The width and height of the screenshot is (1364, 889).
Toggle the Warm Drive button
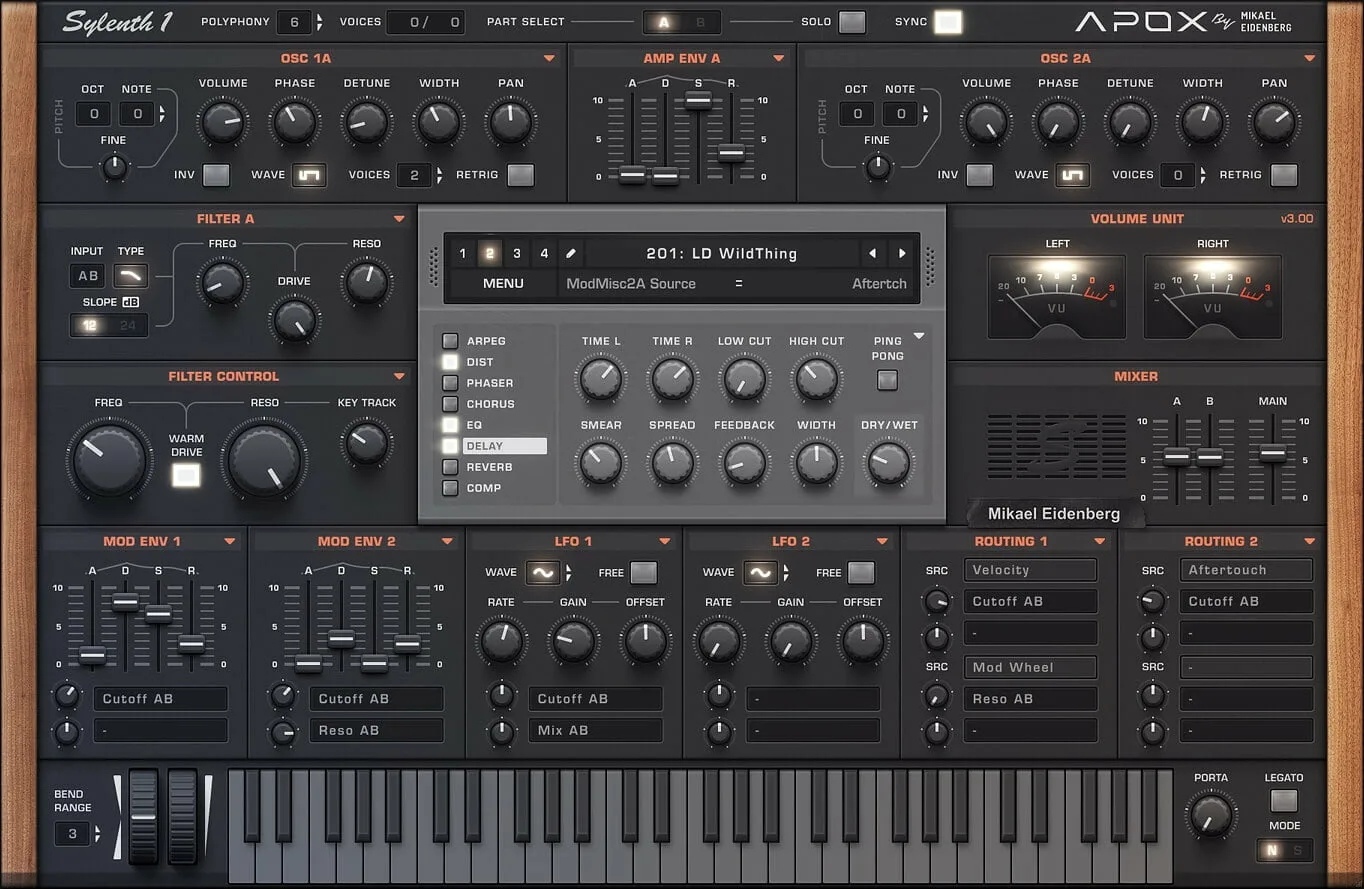186,475
